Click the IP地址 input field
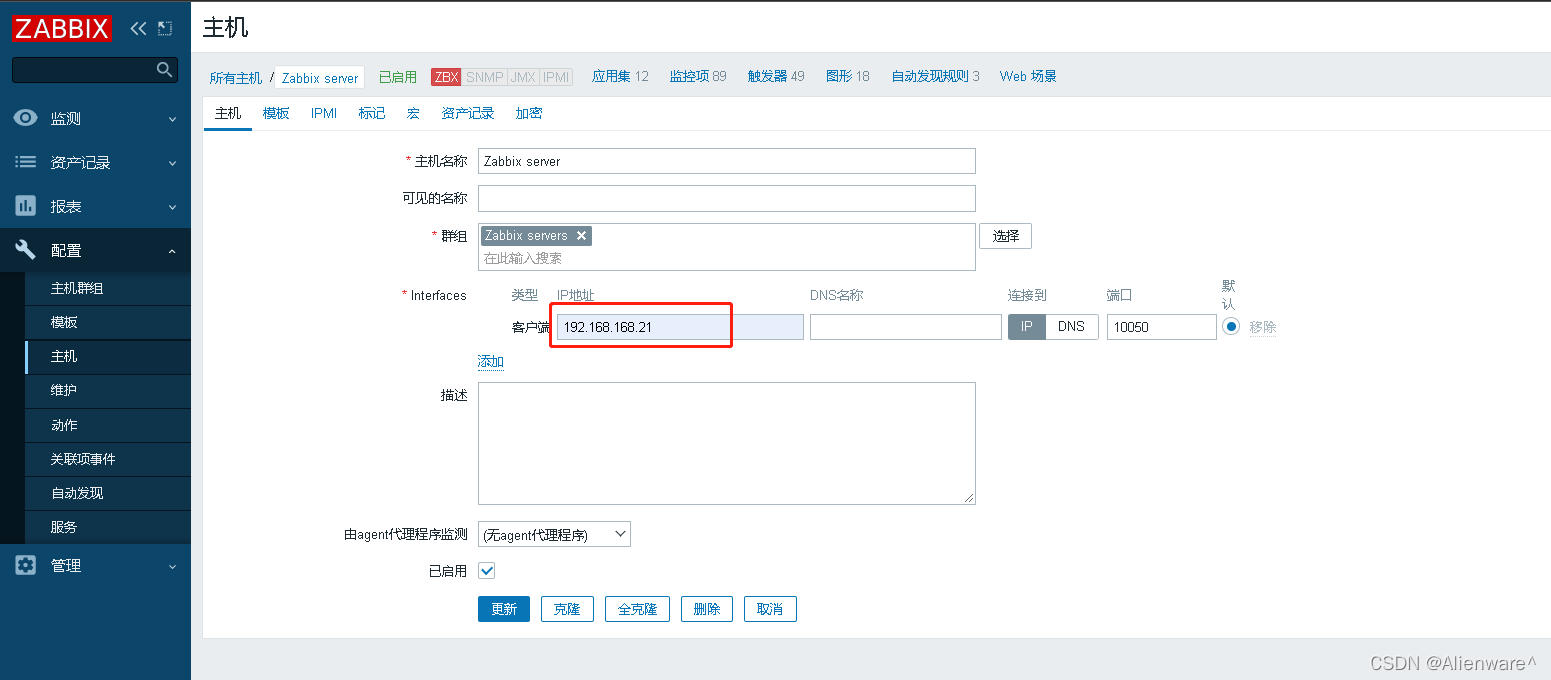1551x680 pixels. coord(680,327)
